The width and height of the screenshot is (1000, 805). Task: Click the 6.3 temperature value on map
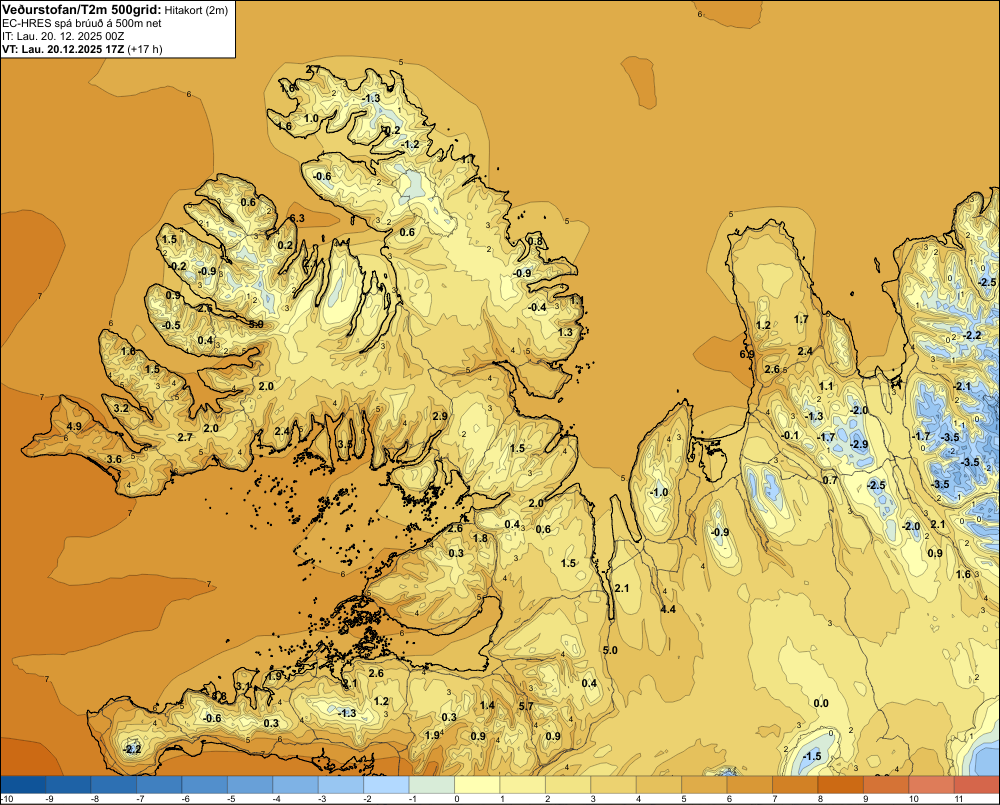(297, 218)
